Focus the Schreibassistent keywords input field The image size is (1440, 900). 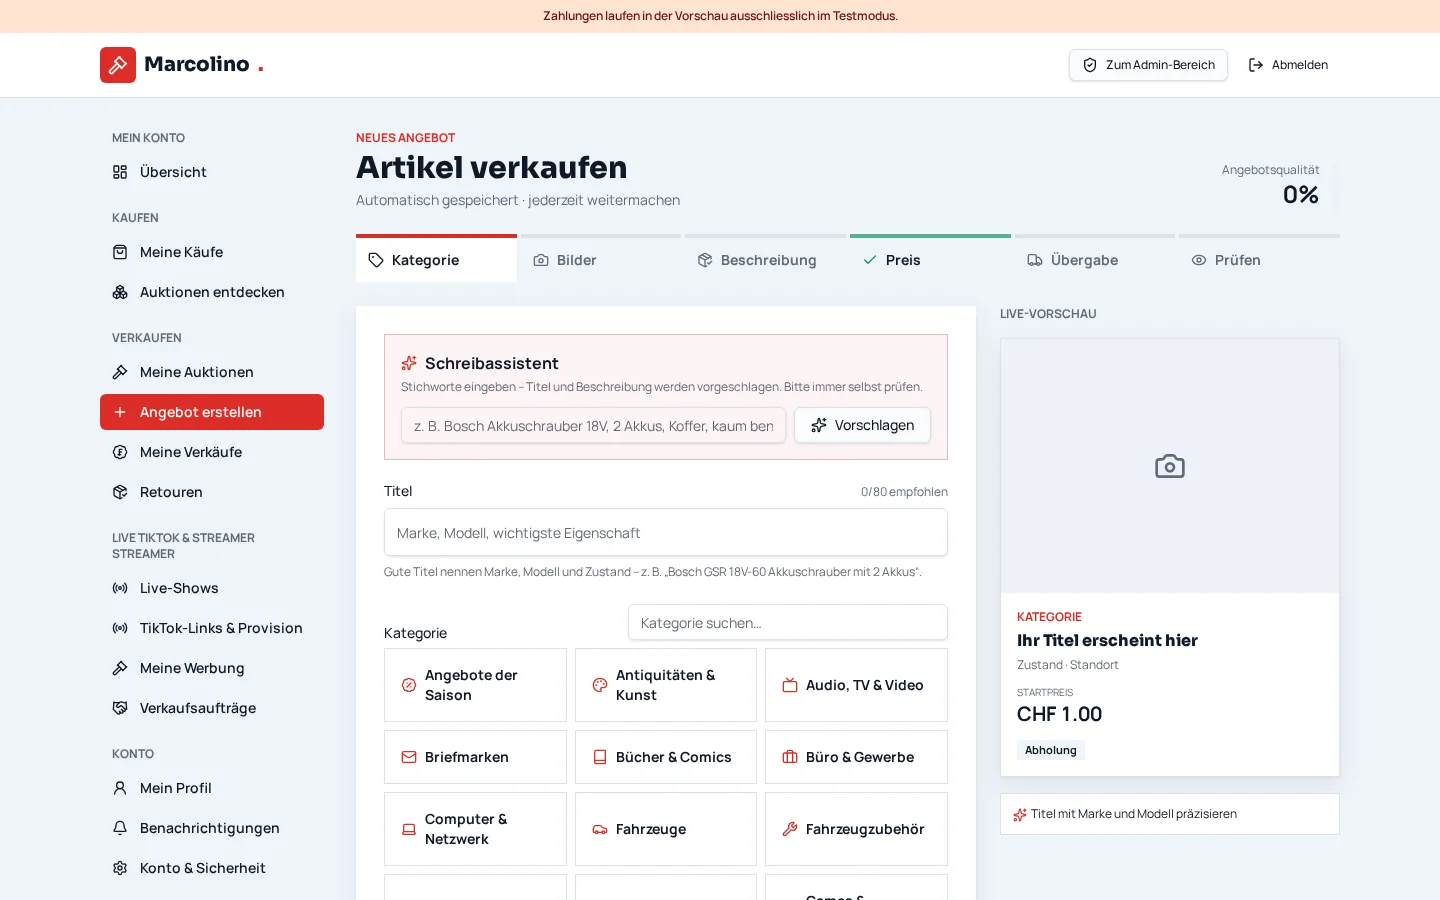click(x=593, y=425)
